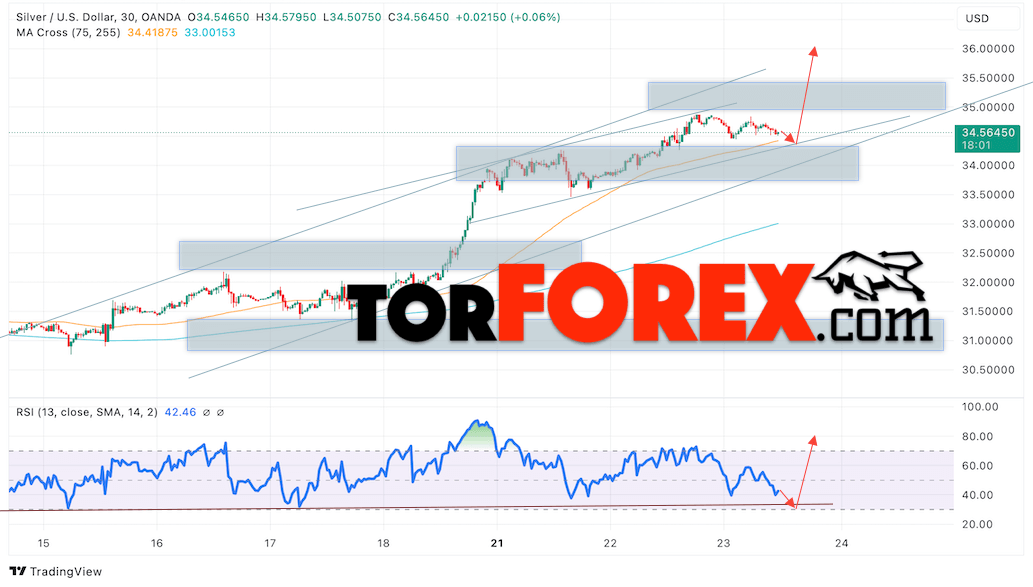
Task: Open the USD currency selector
Action: (988, 18)
